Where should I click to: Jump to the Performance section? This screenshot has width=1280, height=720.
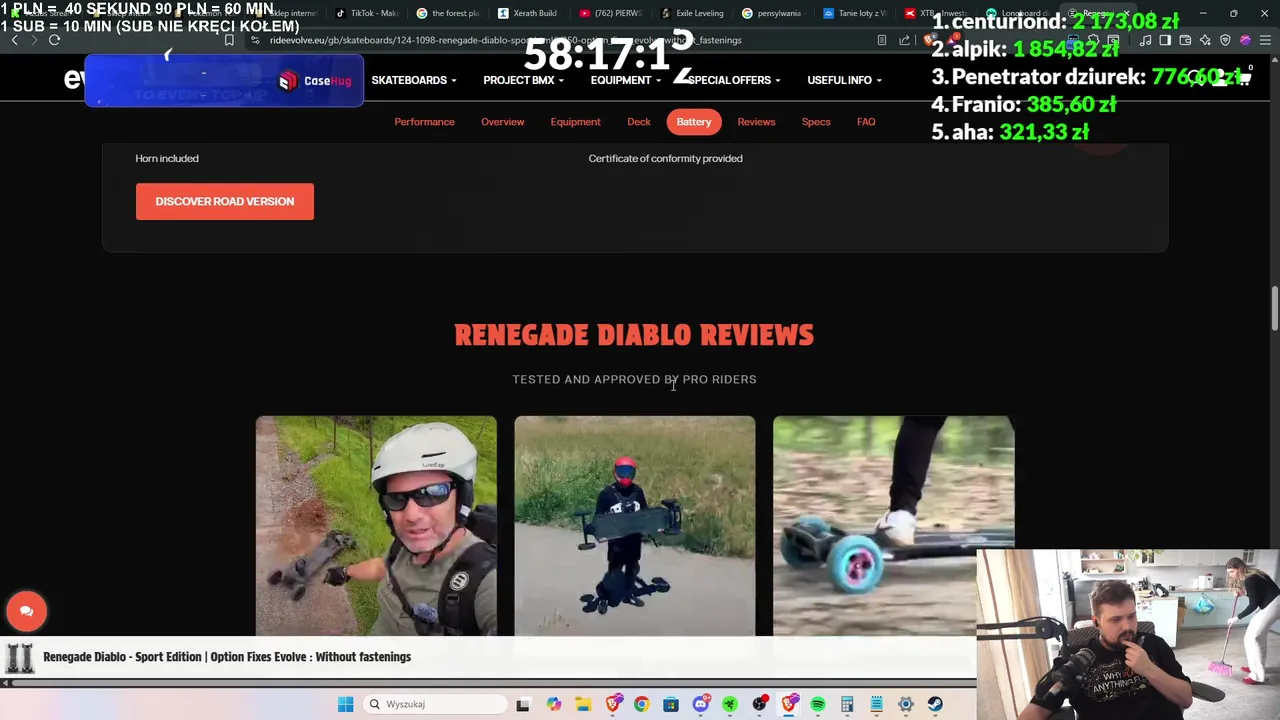tap(424, 122)
